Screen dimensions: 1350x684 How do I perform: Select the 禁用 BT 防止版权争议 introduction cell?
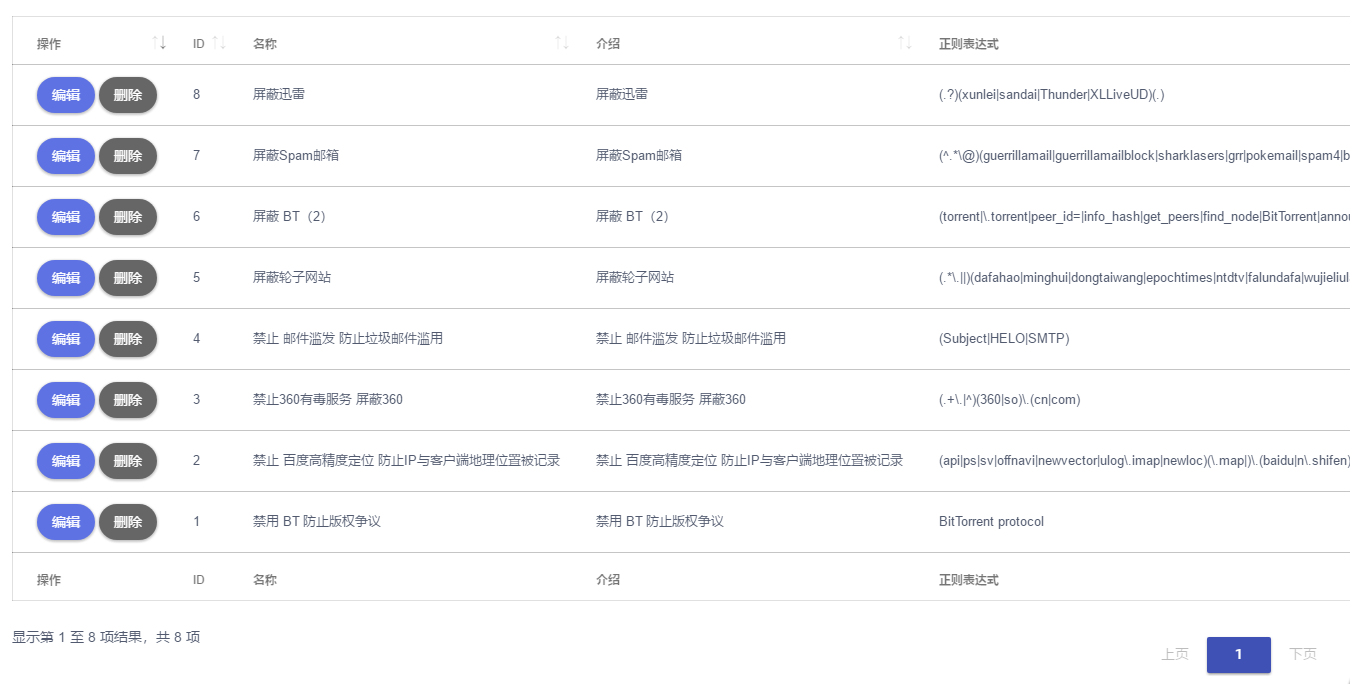[660, 521]
